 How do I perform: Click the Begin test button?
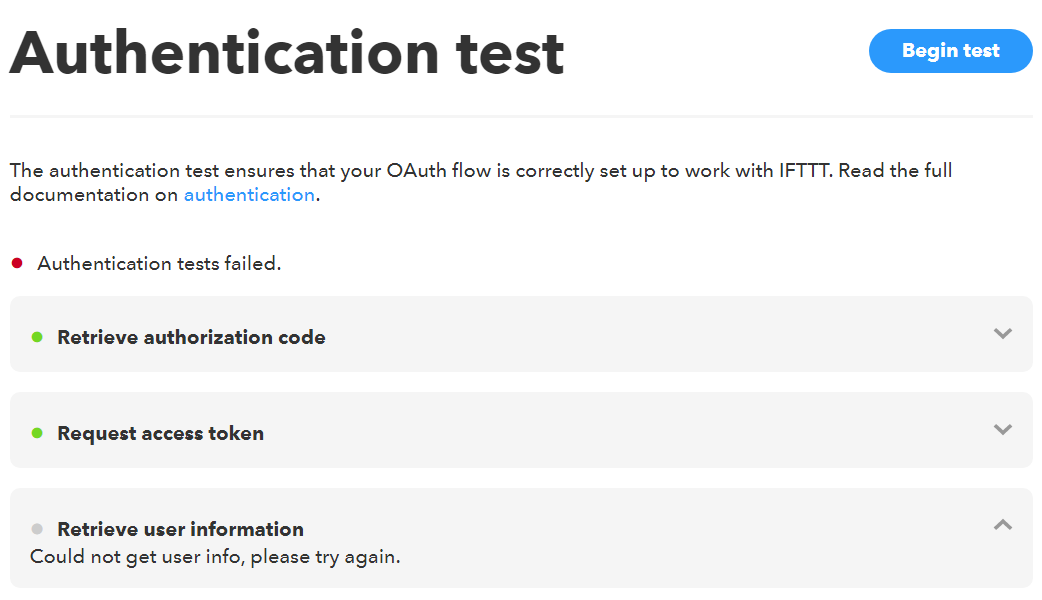(950, 51)
